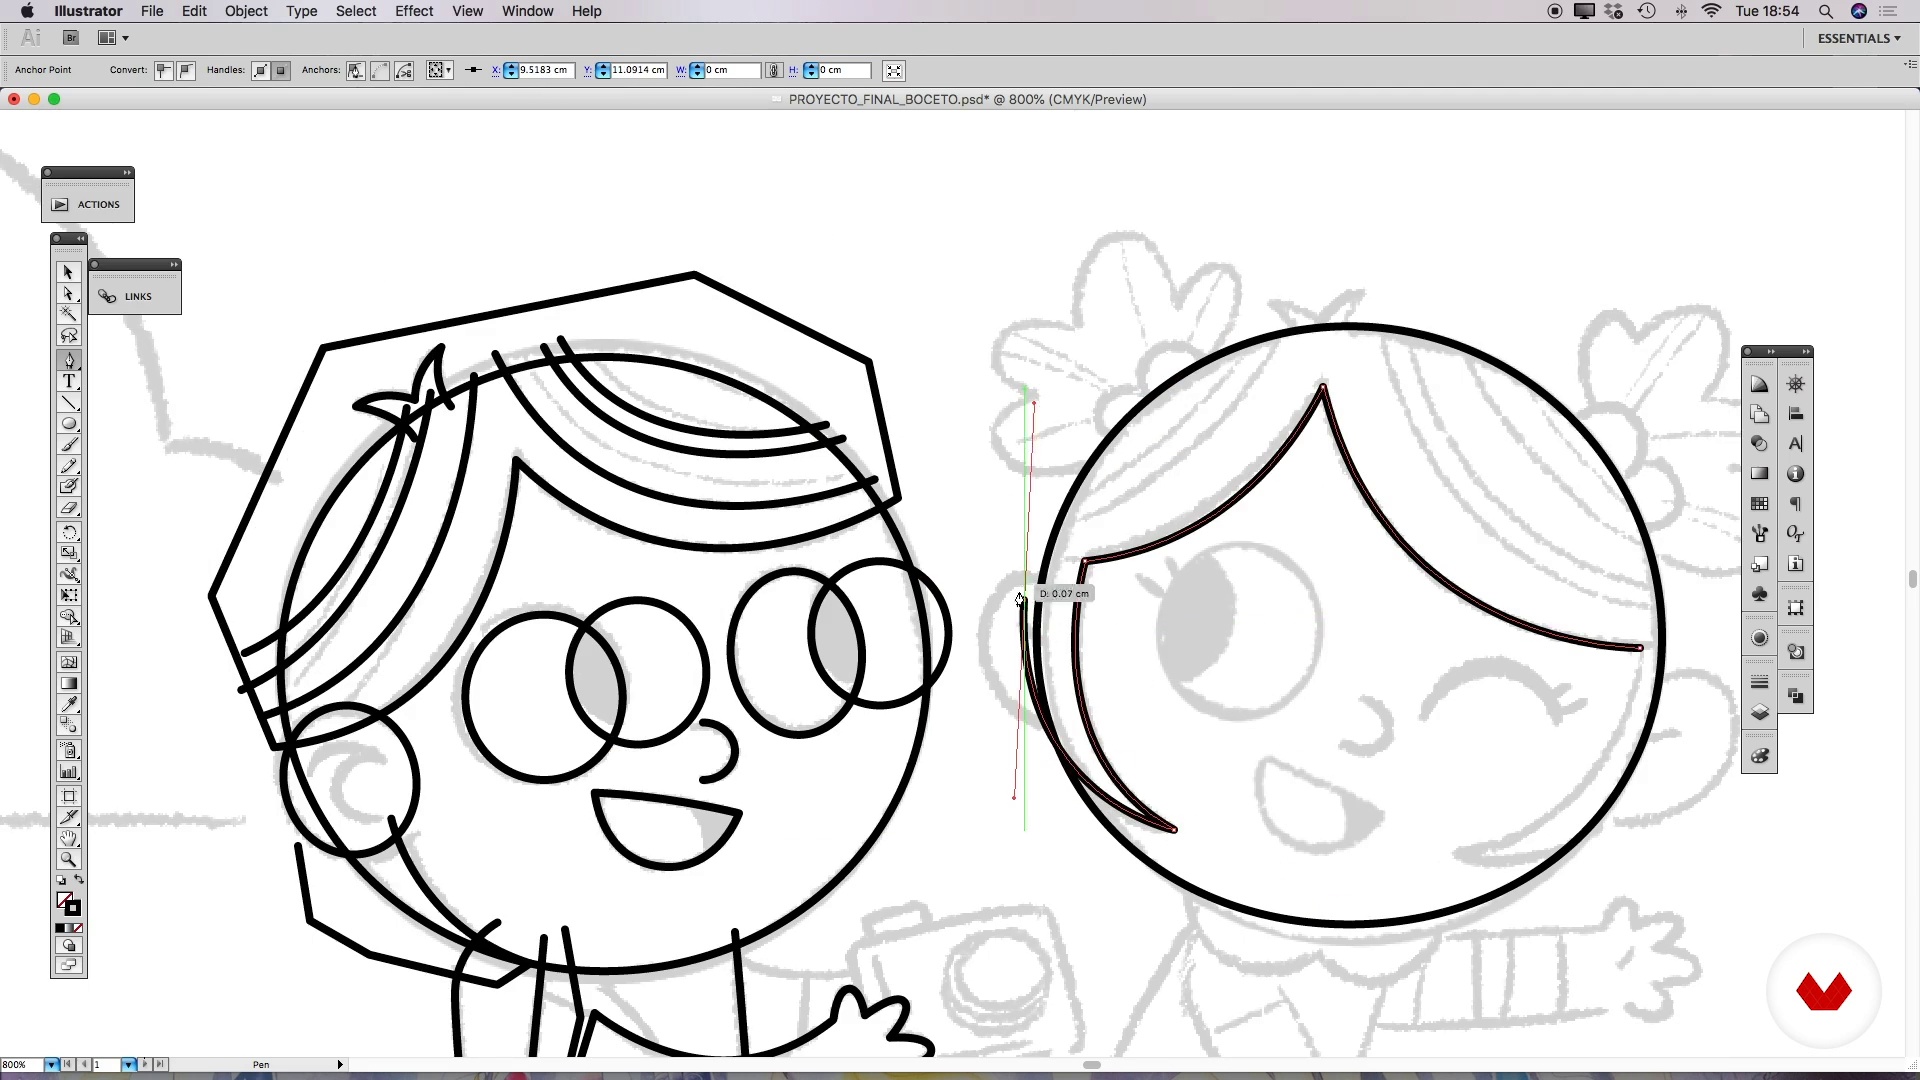The height and width of the screenshot is (1080, 1920).
Task: Open the artboard number dropdown
Action: pos(128,1065)
